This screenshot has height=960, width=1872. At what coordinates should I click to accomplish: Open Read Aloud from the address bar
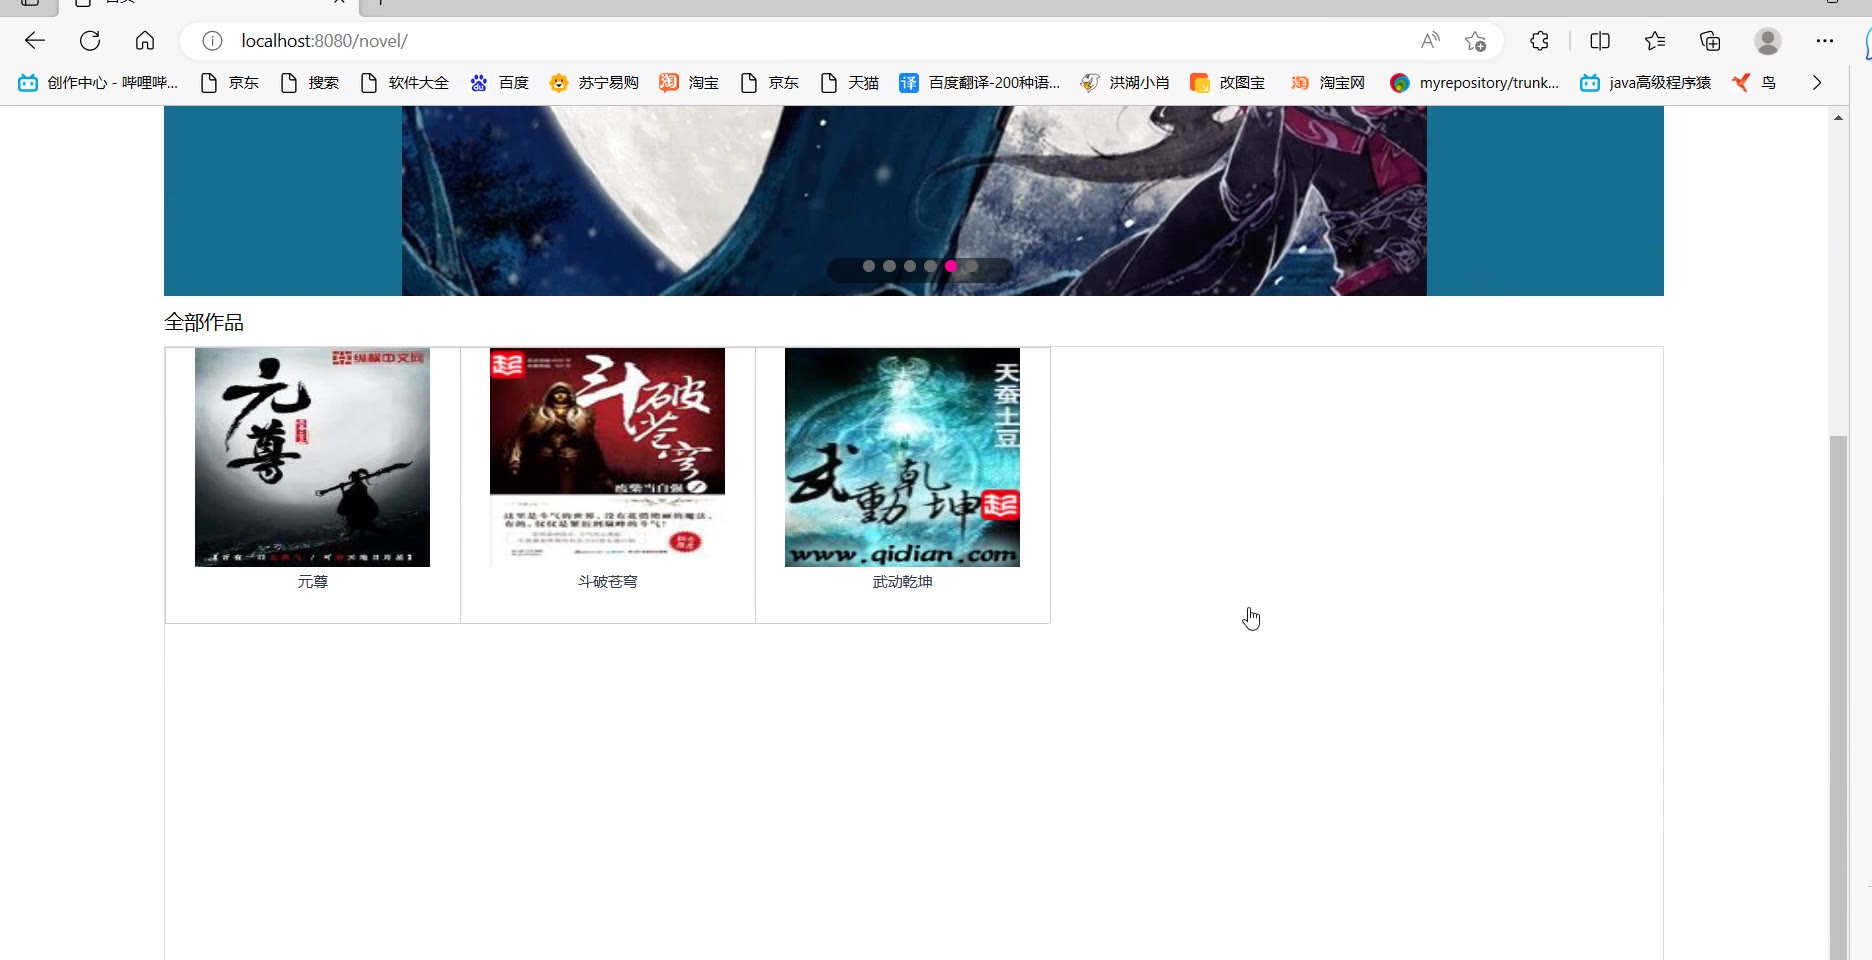(x=1431, y=41)
